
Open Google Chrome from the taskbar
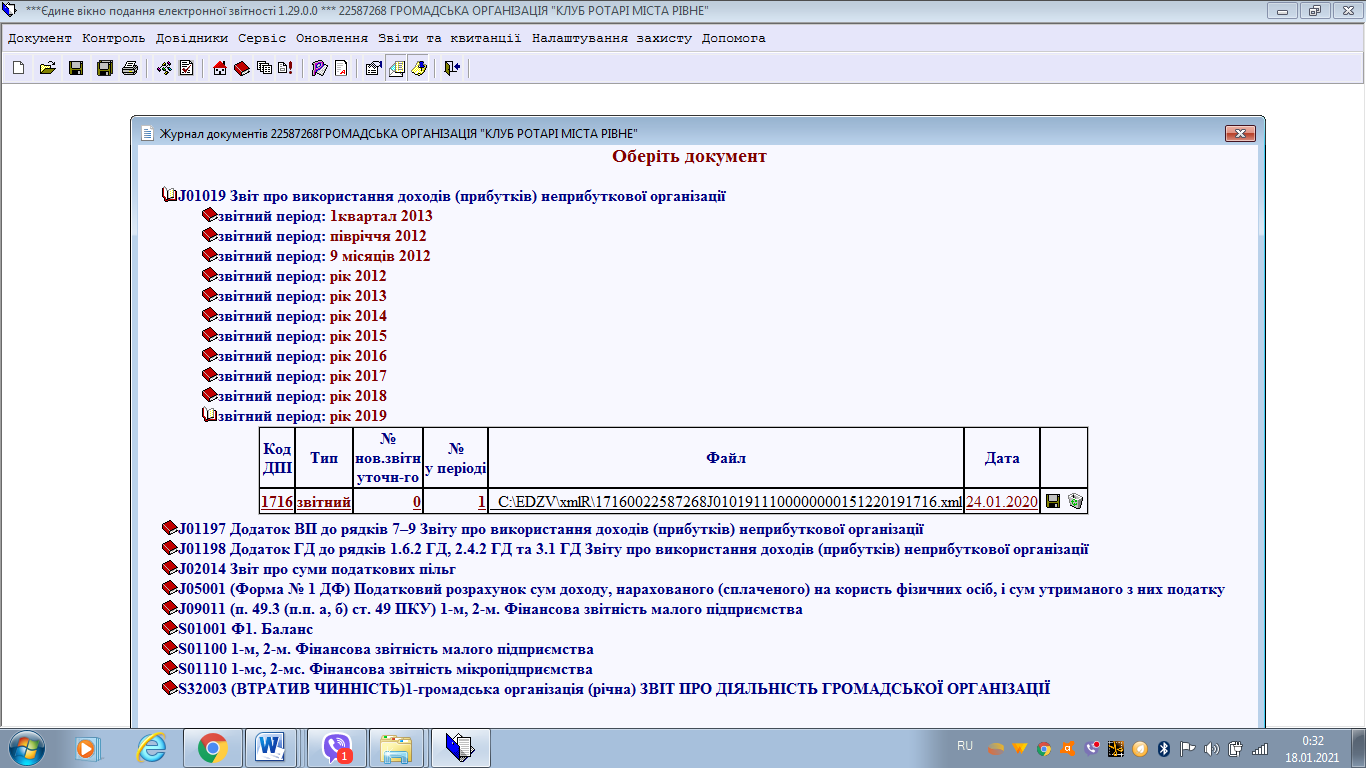point(212,747)
